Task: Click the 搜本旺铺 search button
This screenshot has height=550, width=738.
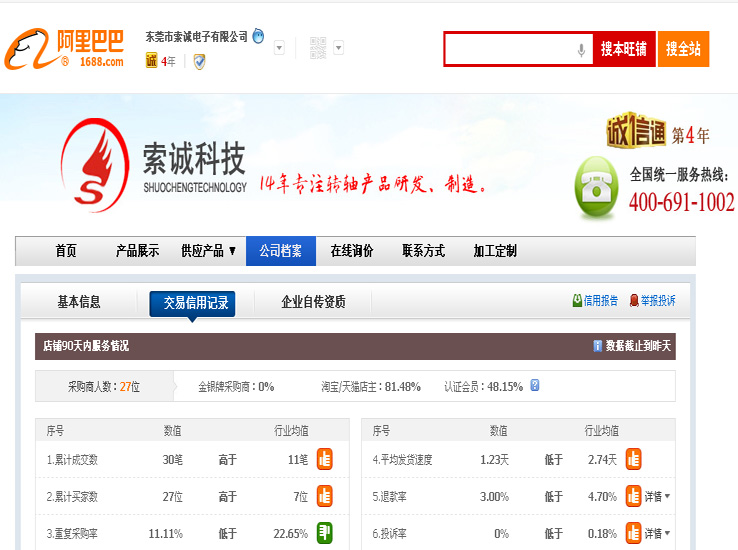Action: pos(624,49)
